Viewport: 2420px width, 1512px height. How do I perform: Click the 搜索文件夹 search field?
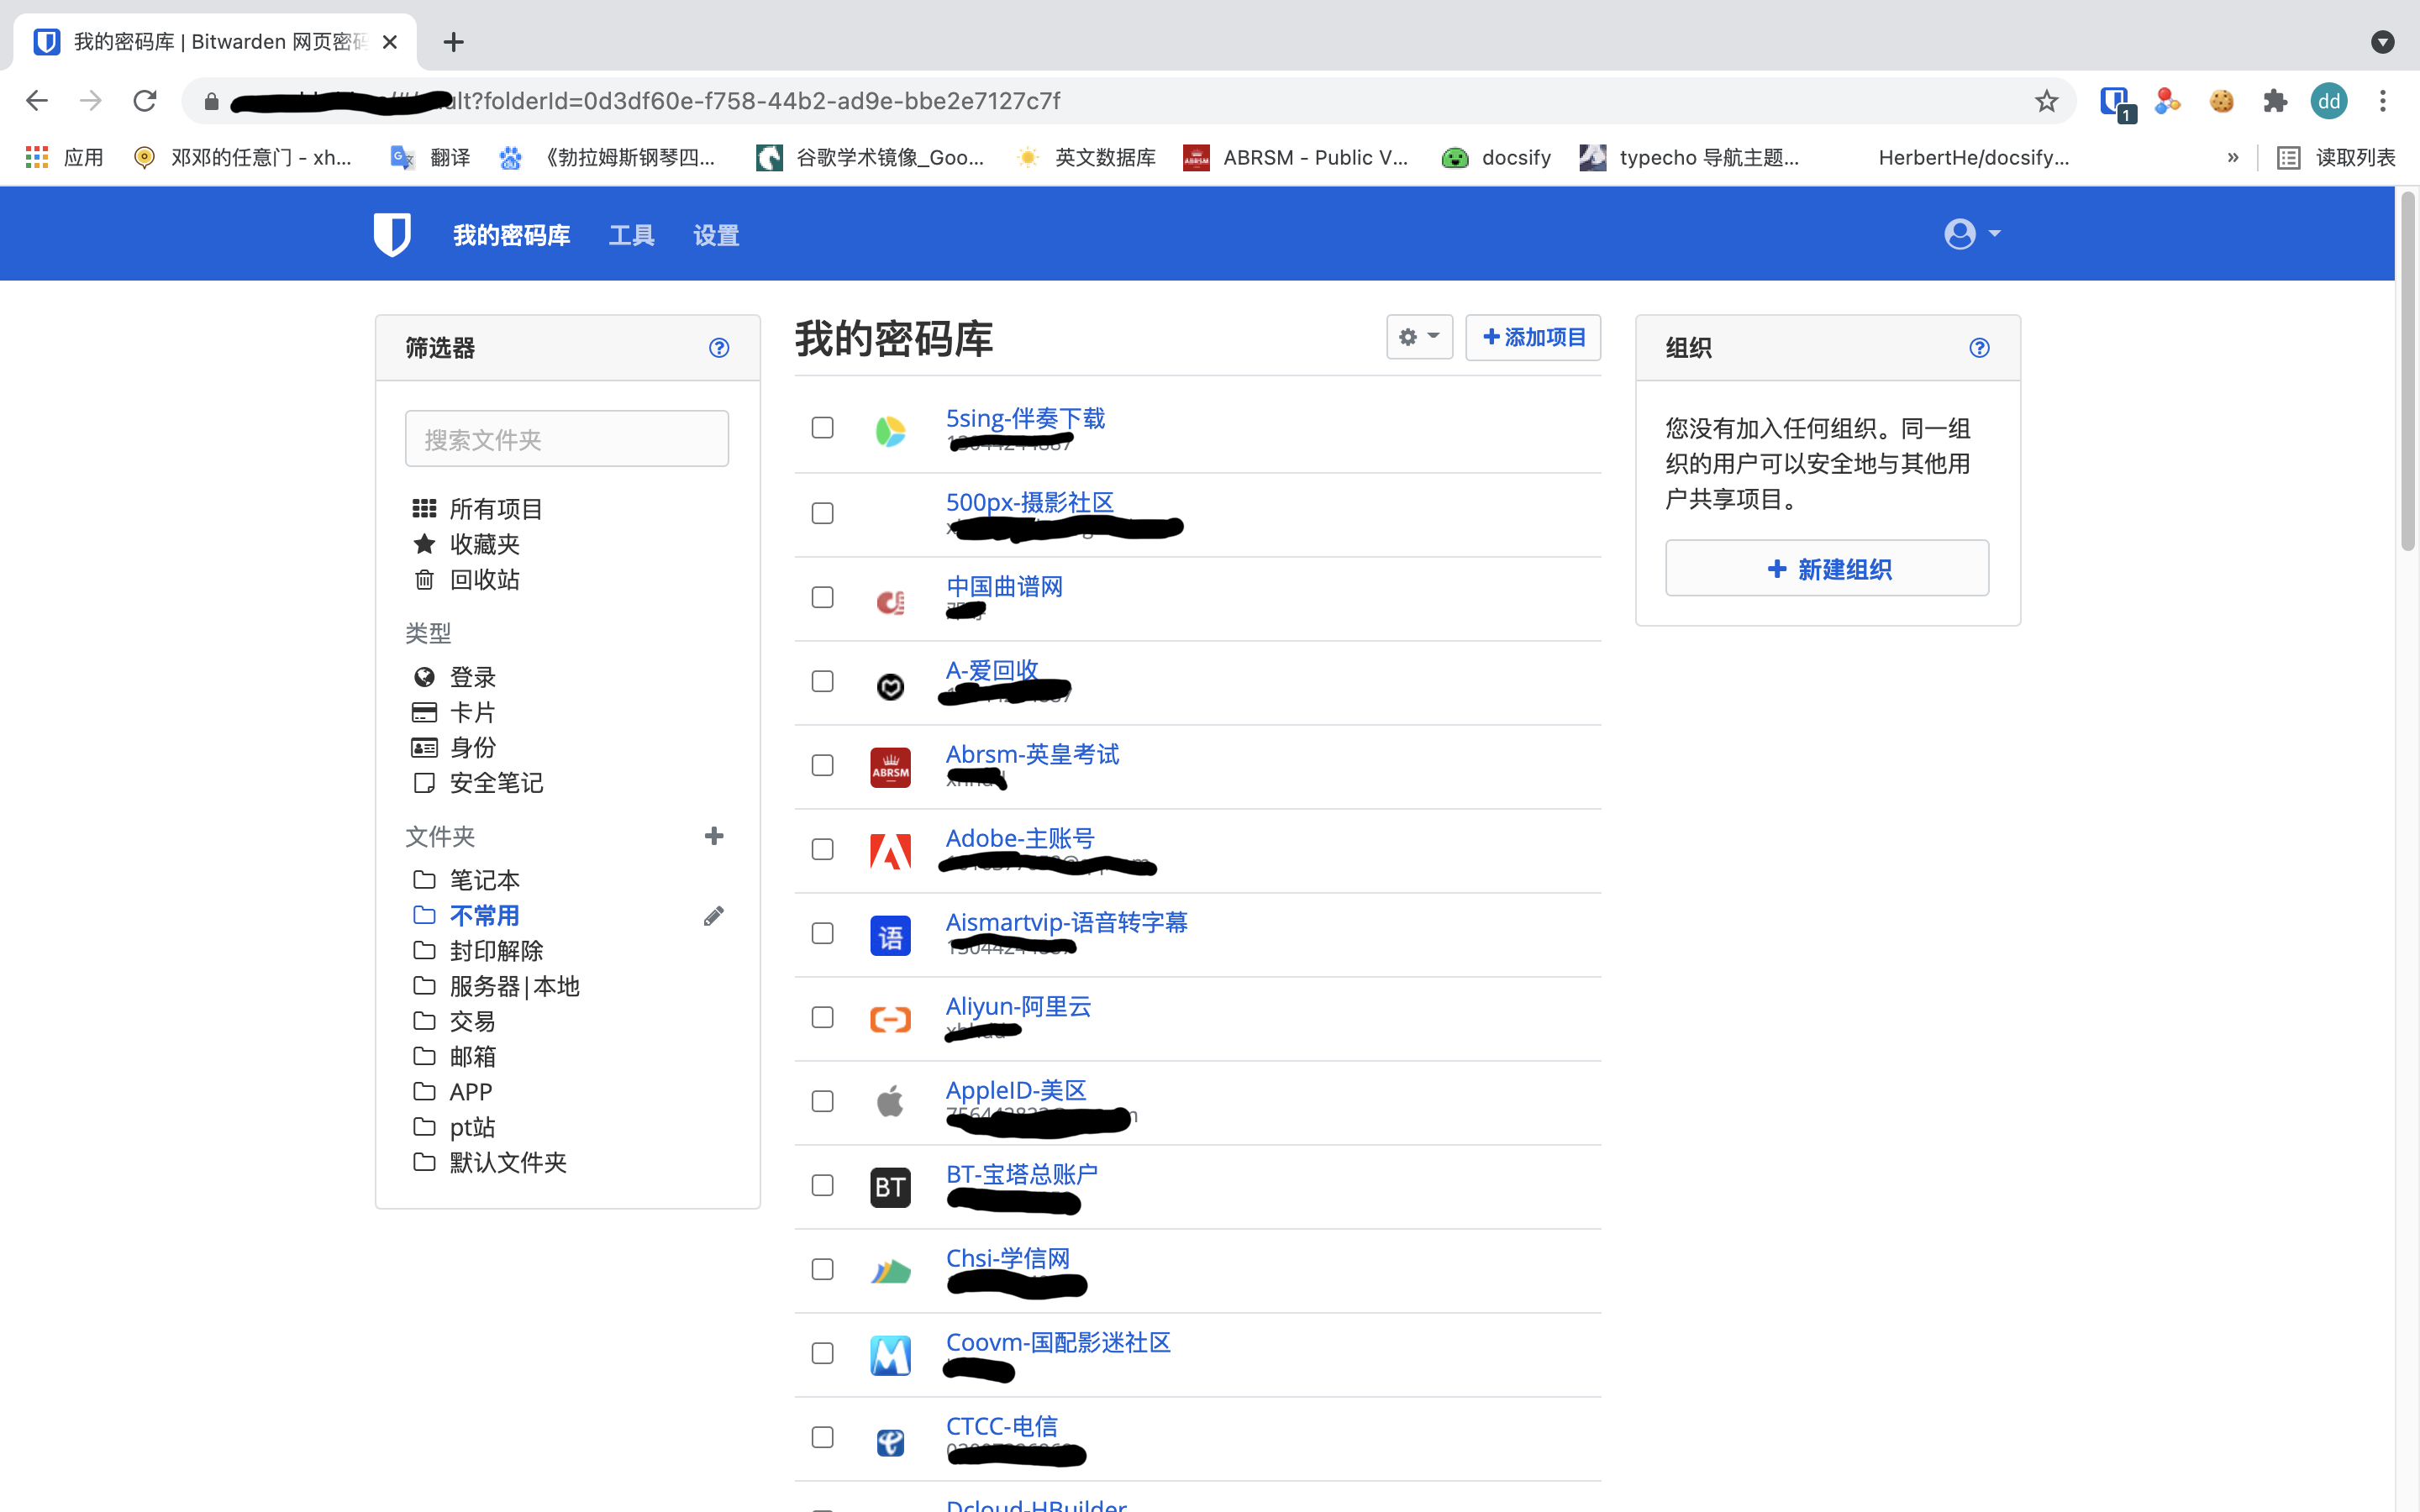(567, 439)
